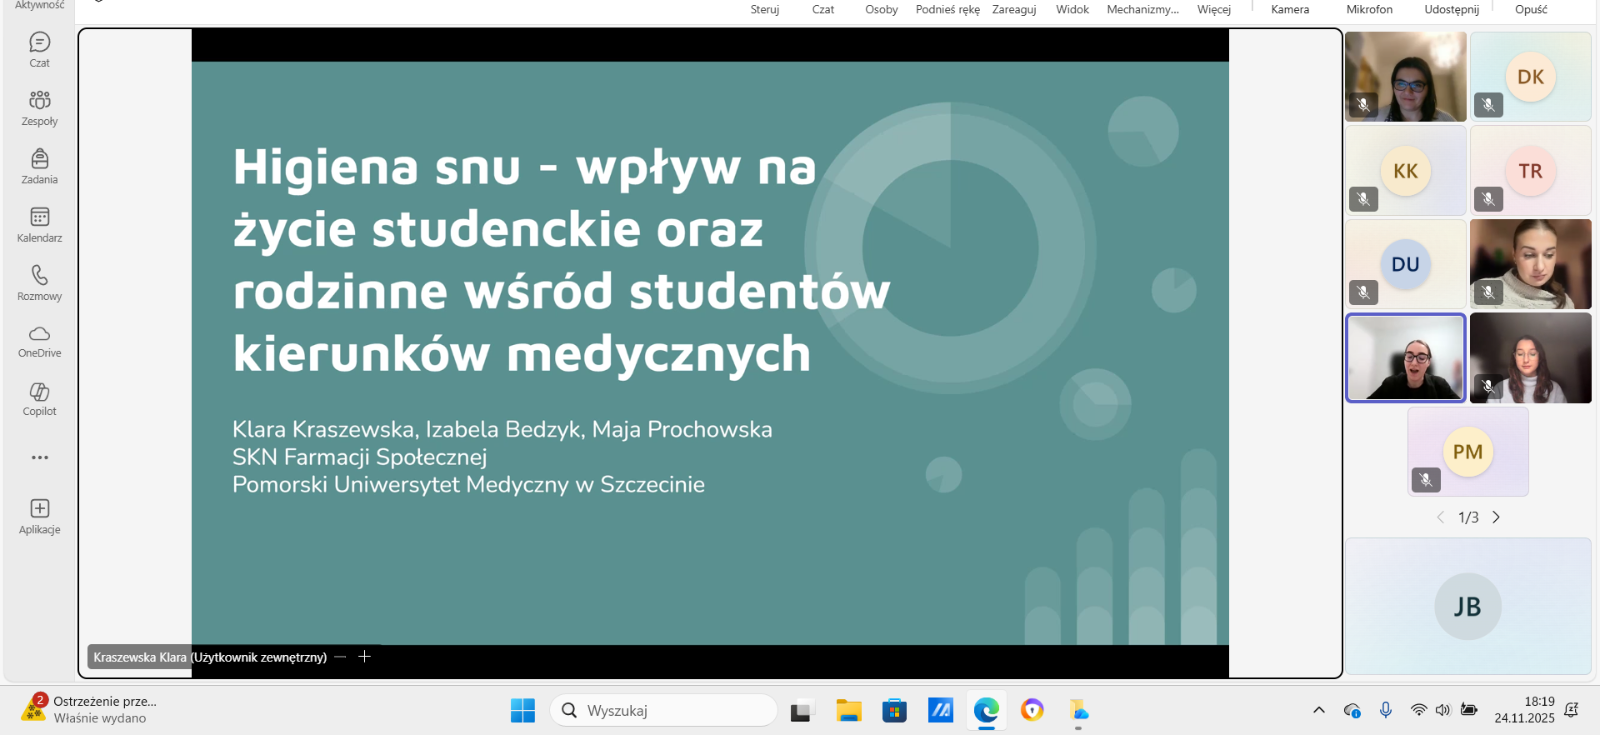
Task: Click the Wyszukaj taskbar search box
Action: coord(664,710)
